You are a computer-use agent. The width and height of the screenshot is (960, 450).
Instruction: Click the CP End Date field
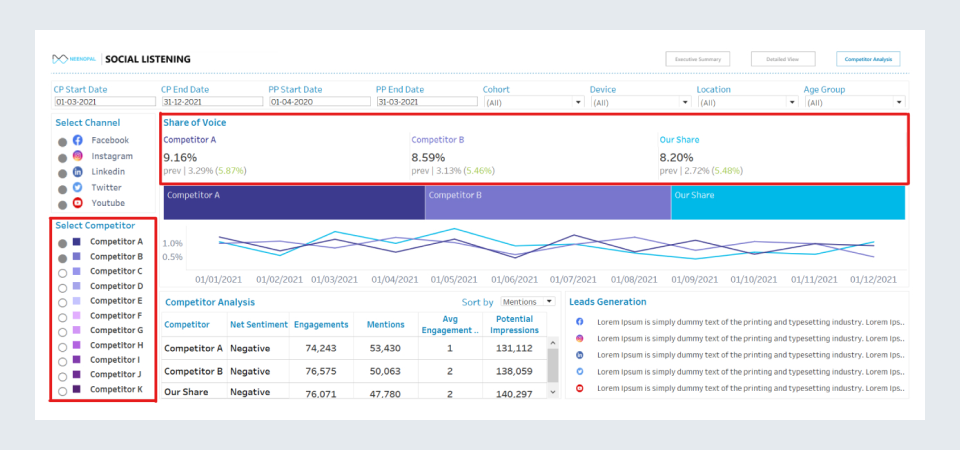click(x=212, y=102)
